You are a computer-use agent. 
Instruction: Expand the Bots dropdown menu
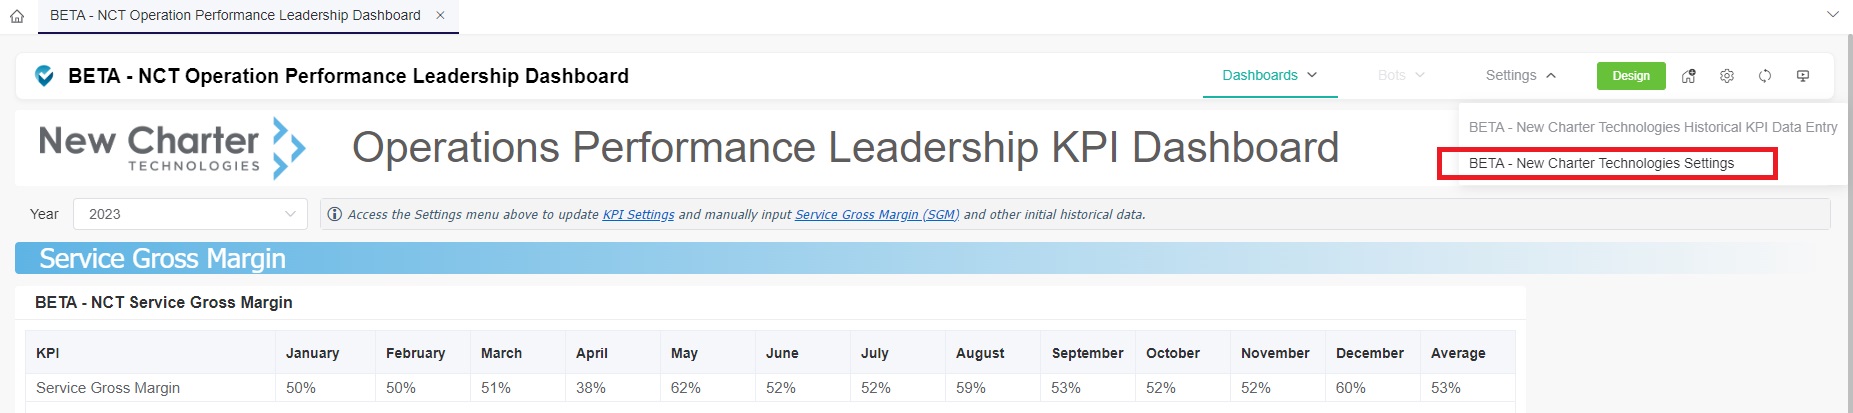(1401, 75)
